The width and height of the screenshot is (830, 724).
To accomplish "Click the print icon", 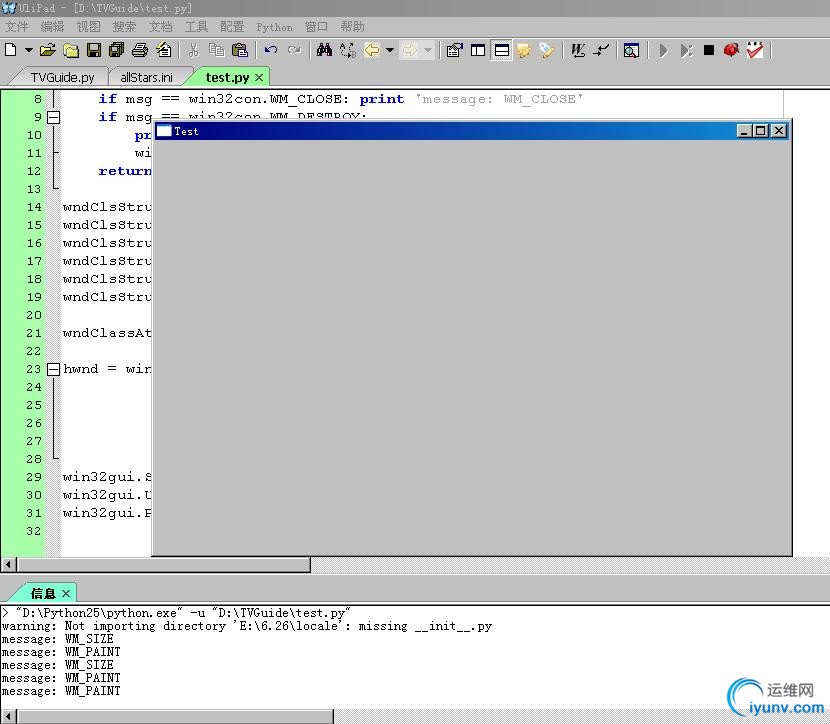I will pyautogui.click(x=140, y=50).
